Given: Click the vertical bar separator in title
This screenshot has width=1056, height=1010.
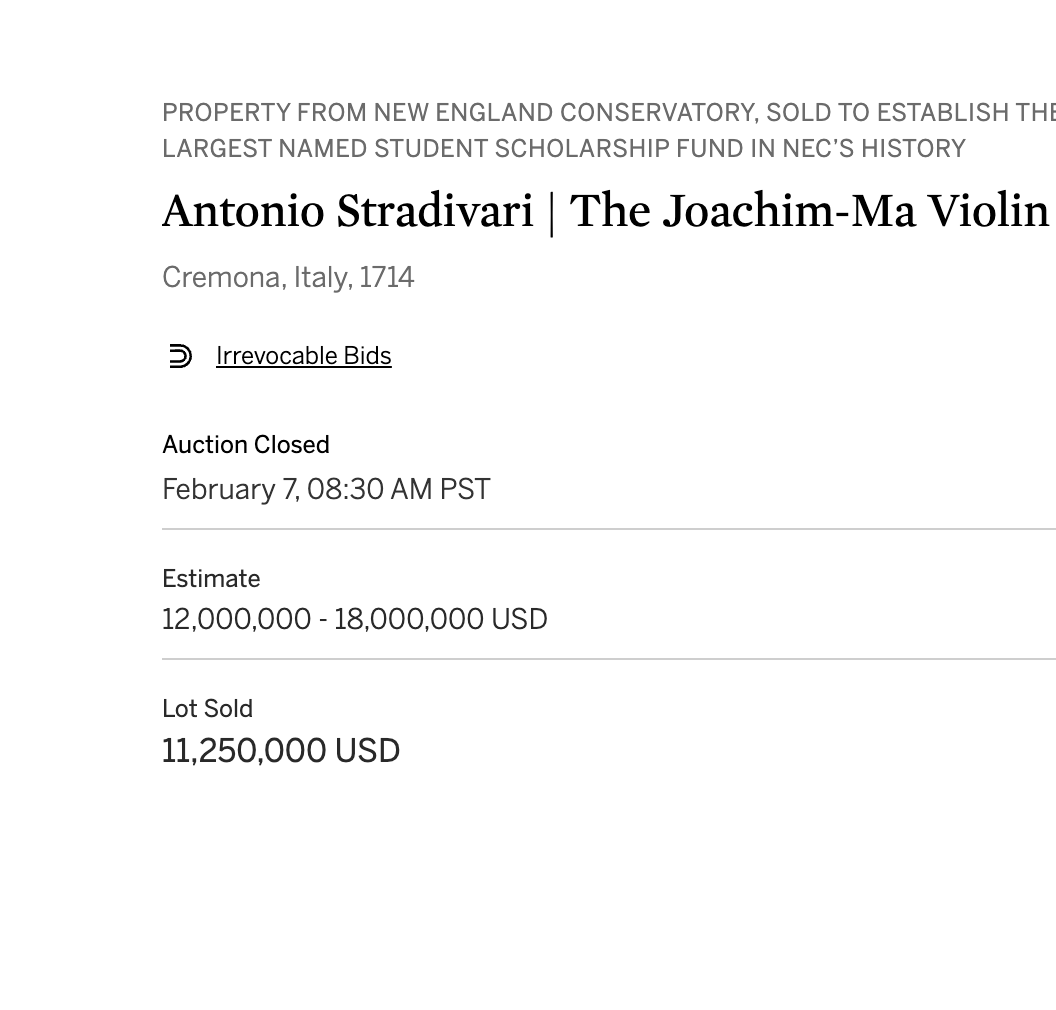Looking at the screenshot, I should click(x=552, y=213).
